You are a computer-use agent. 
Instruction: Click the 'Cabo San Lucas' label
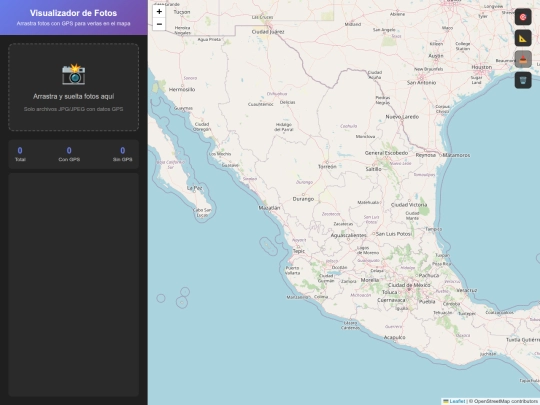click(202, 212)
